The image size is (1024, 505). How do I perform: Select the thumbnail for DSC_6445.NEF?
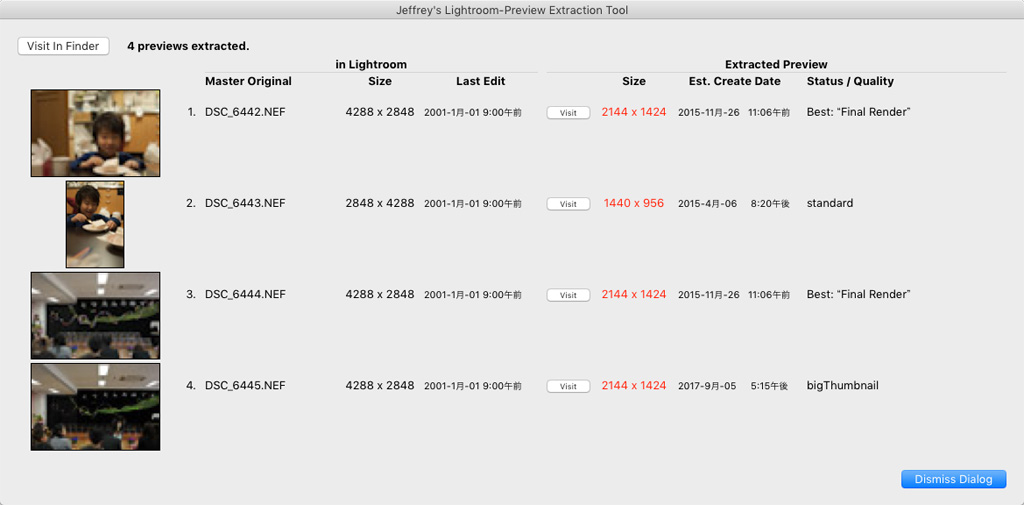click(x=95, y=407)
